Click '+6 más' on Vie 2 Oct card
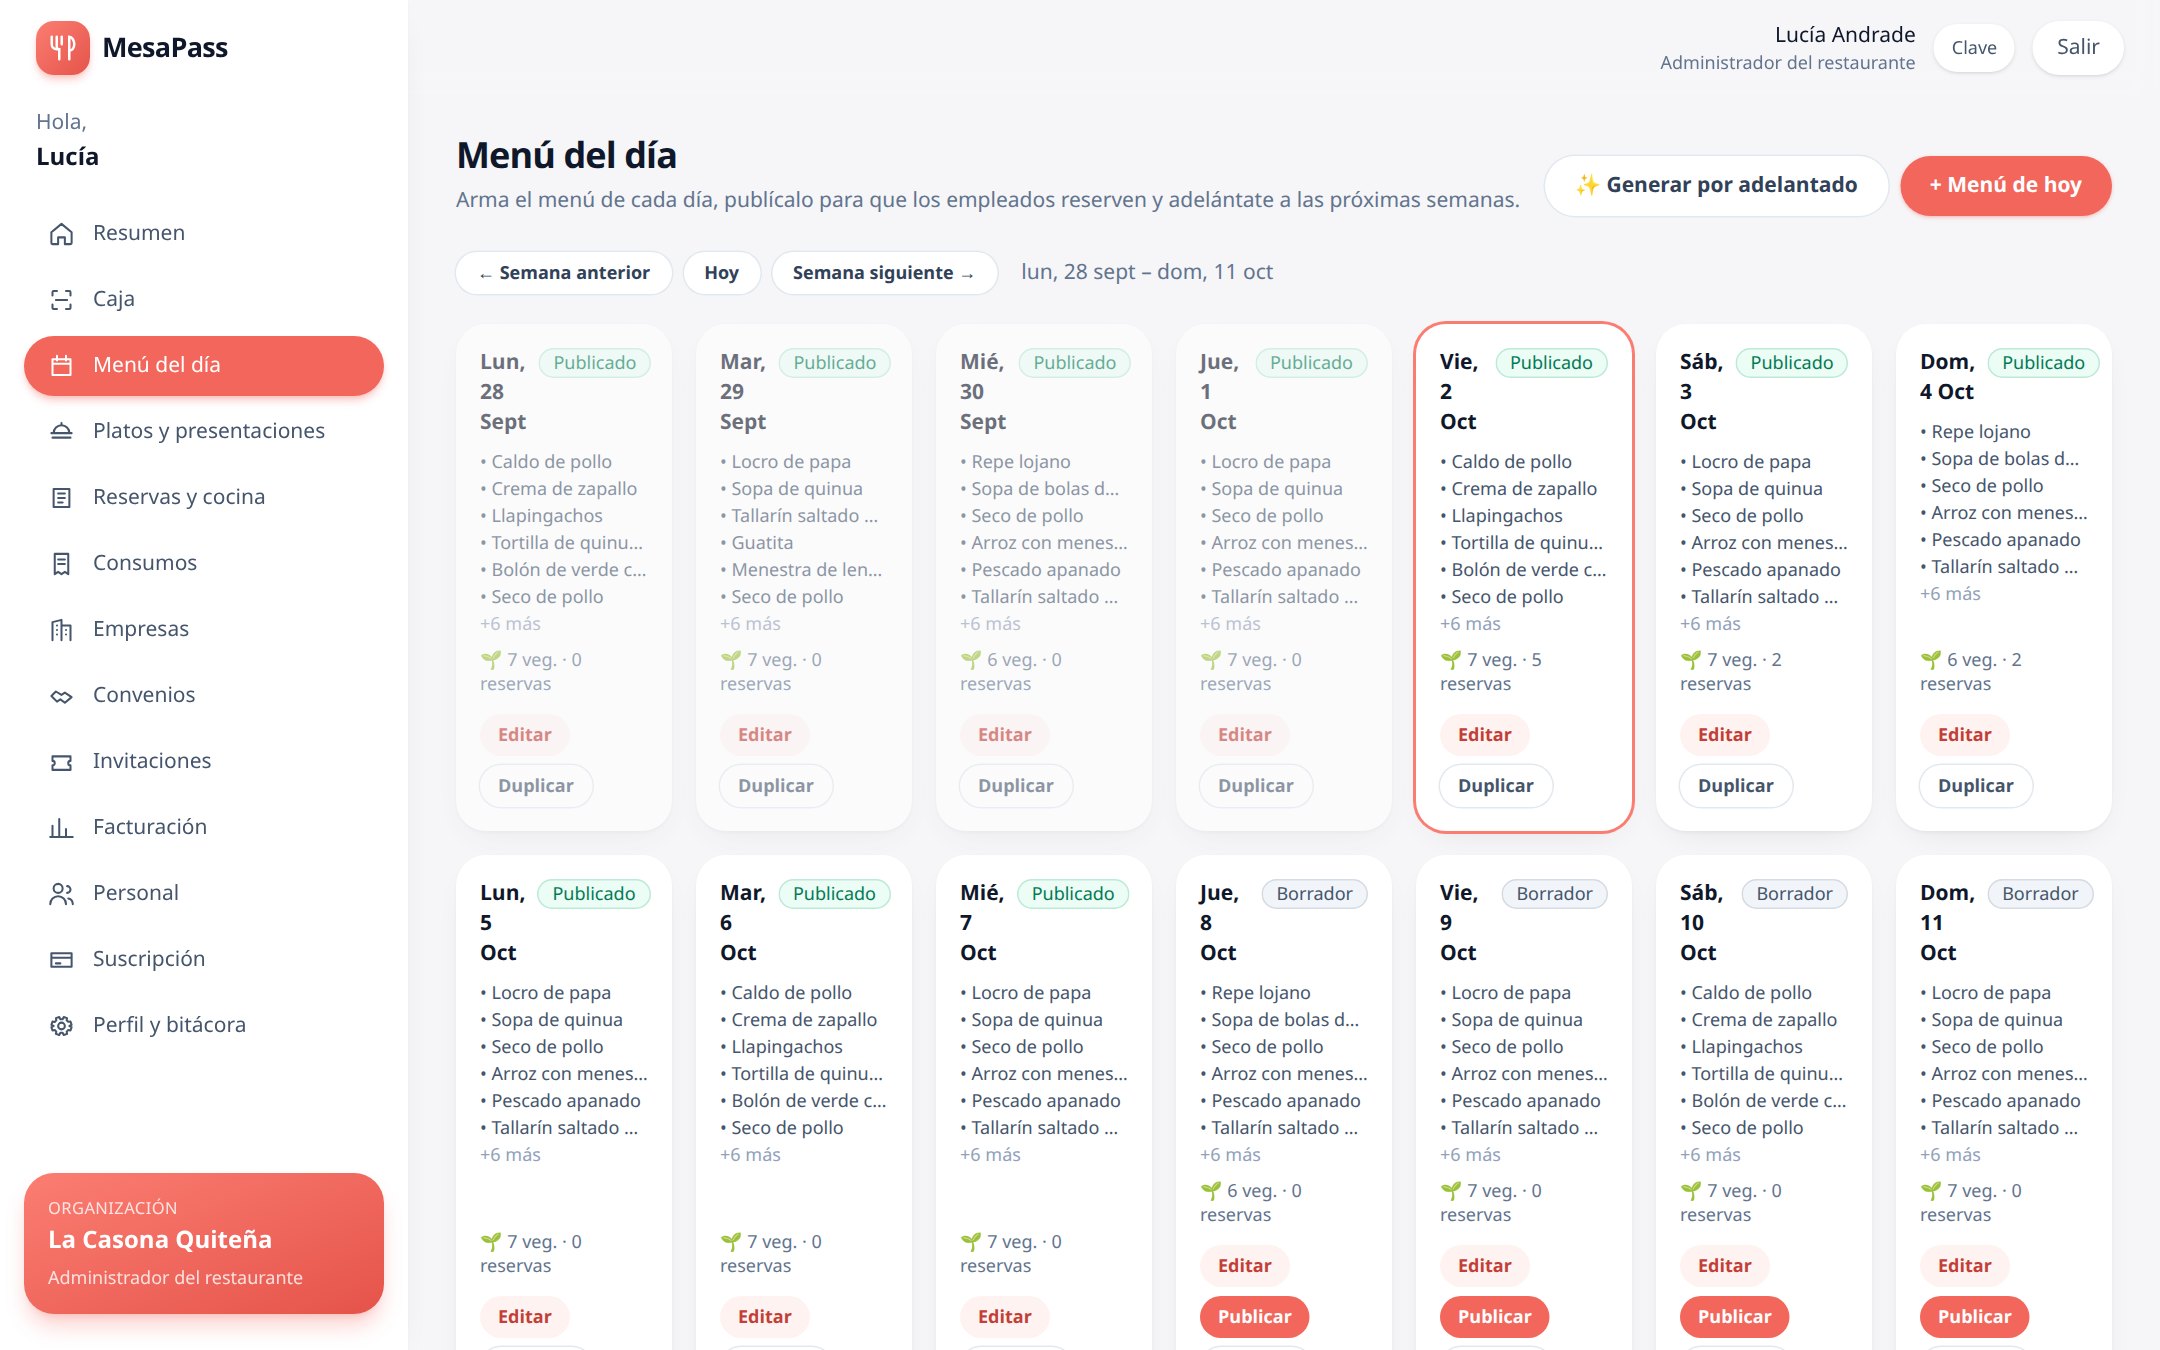The width and height of the screenshot is (2160, 1350). tap(1470, 624)
